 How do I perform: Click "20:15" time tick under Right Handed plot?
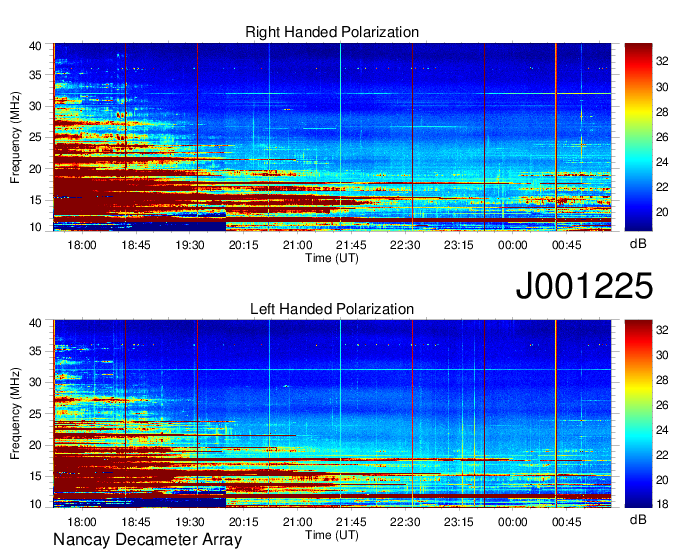tap(244, 245)
